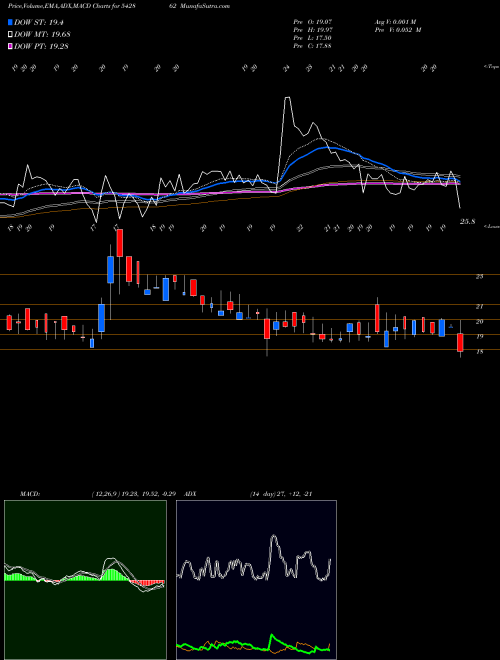This screenshot has height=660, width=500.
Task: Select the 'DOW MT: 19.68' legend text
Action: tap(42, 35)
